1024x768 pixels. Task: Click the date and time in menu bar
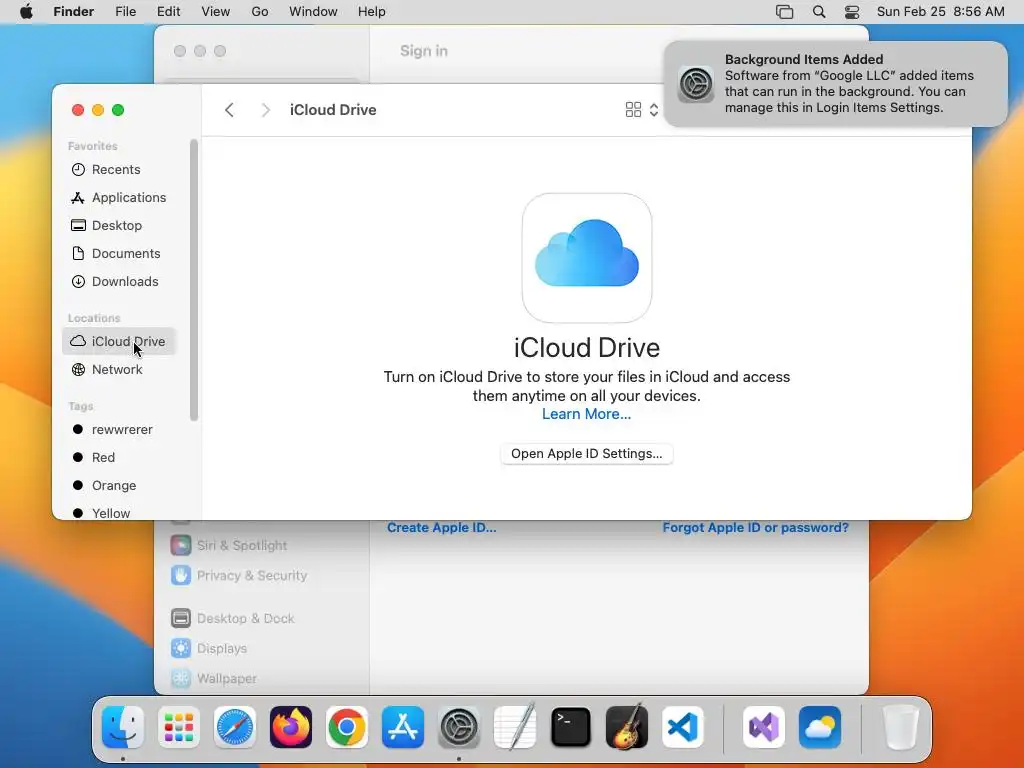[940, 12]
